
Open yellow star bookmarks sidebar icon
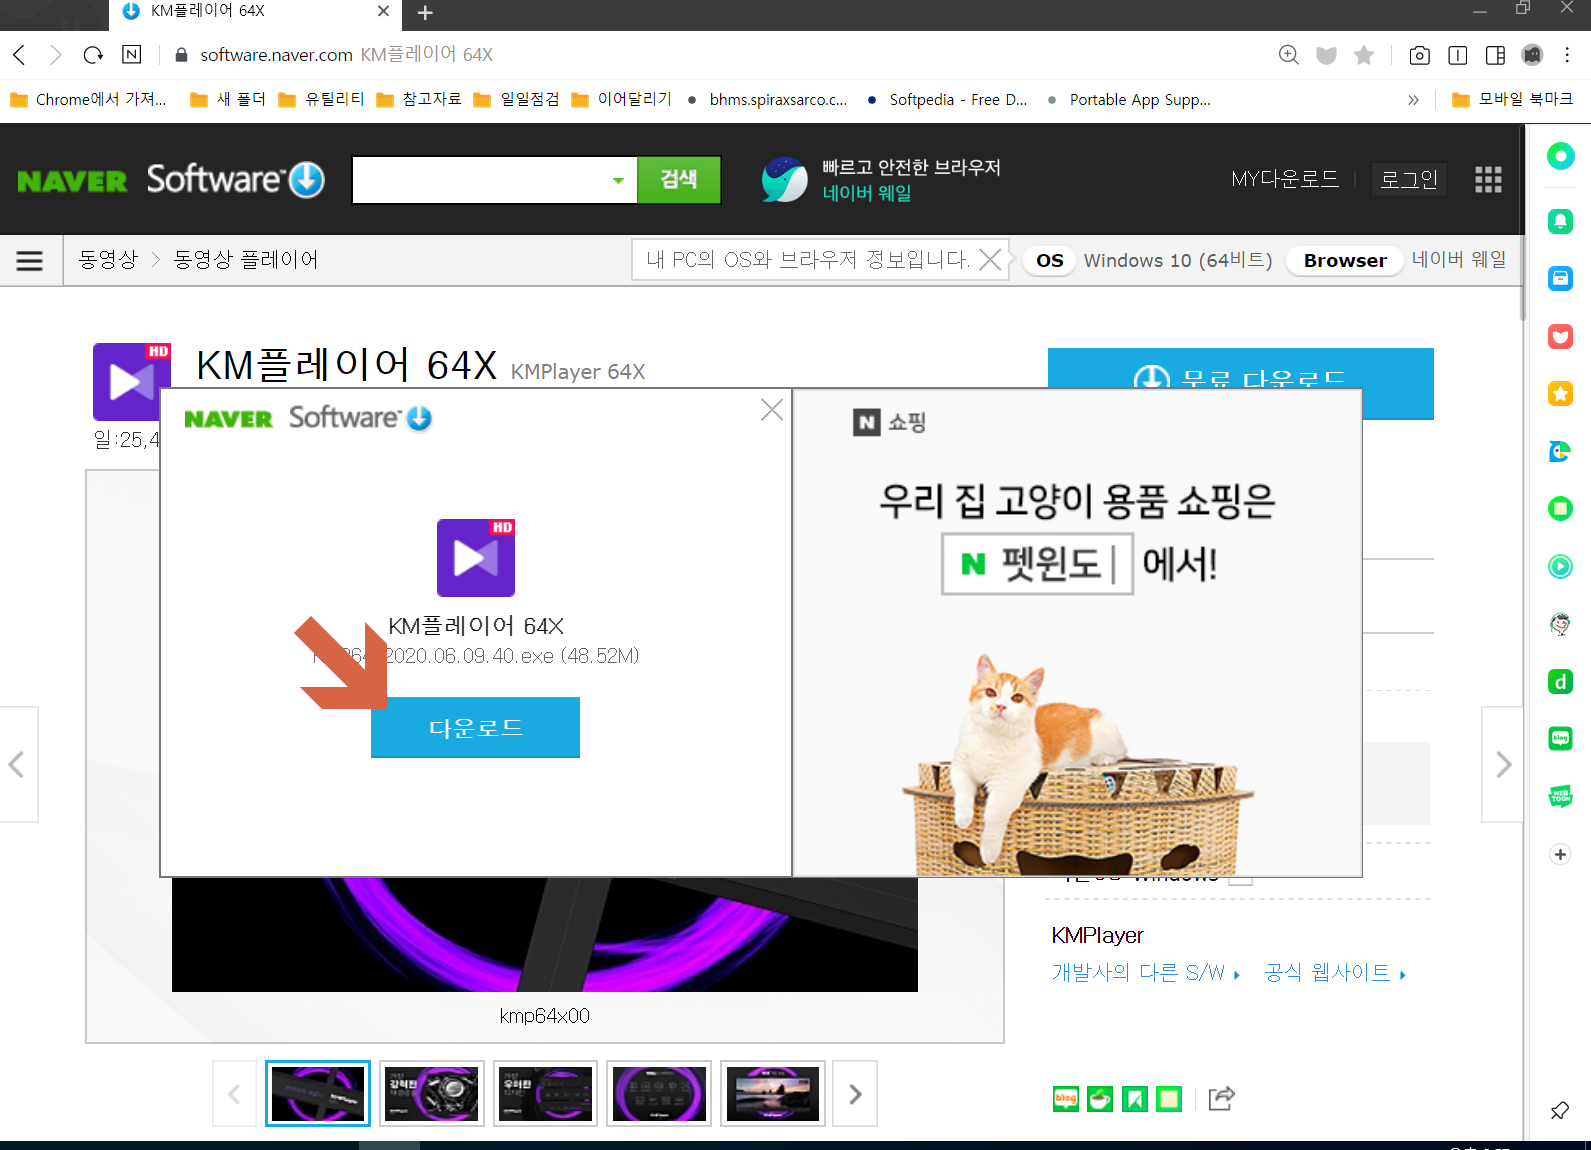point(1560,394)
